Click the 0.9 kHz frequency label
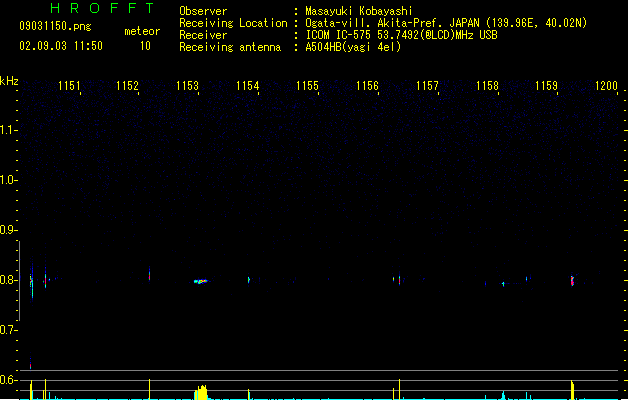 8,230
